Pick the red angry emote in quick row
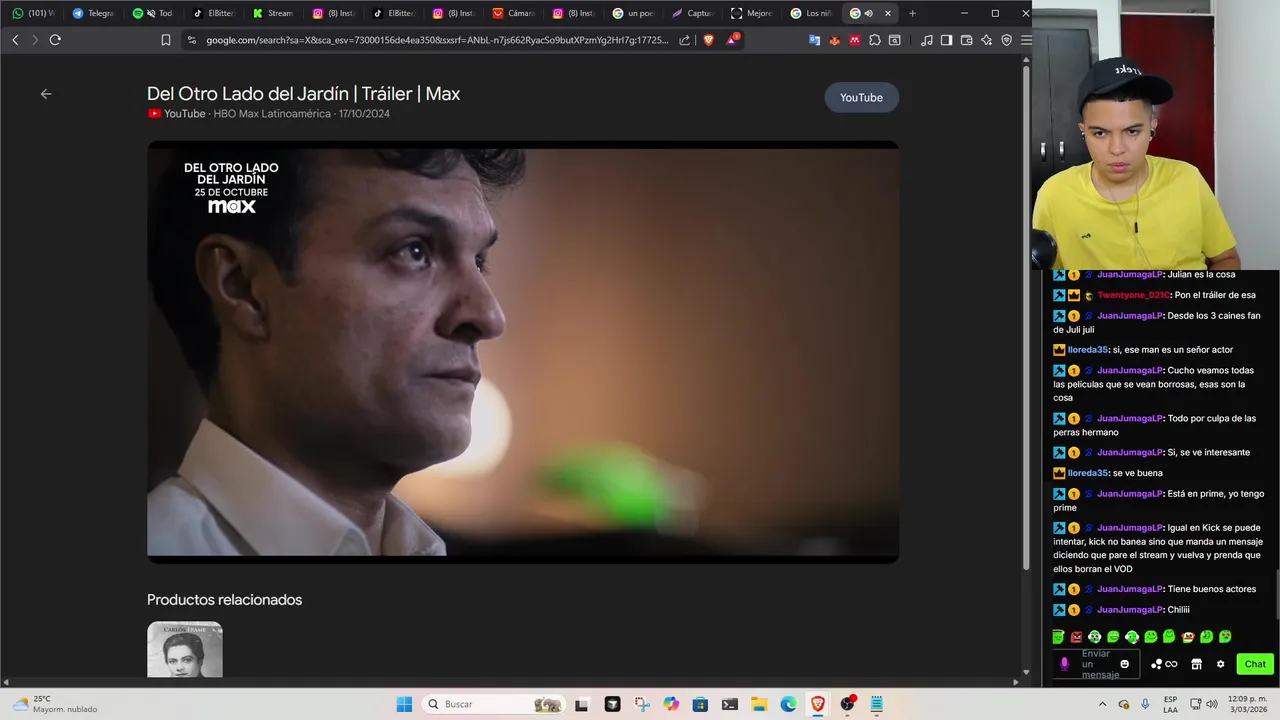The image size is (1280, 720). pyautogui.click(x=1076, y=637)
